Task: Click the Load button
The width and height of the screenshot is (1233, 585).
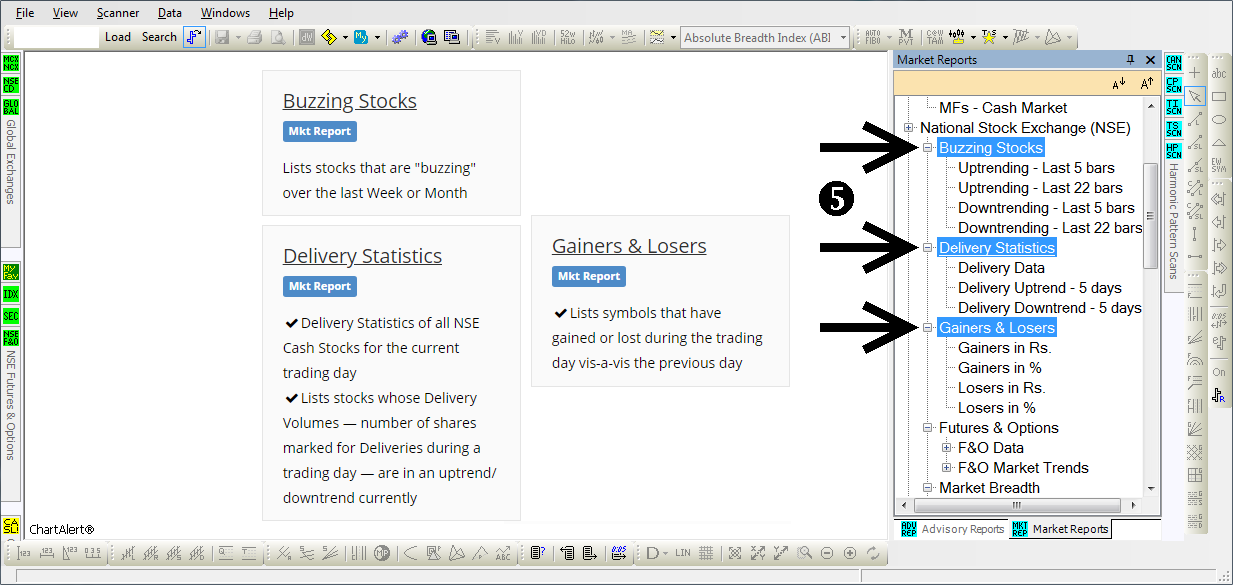Action: 118,37
